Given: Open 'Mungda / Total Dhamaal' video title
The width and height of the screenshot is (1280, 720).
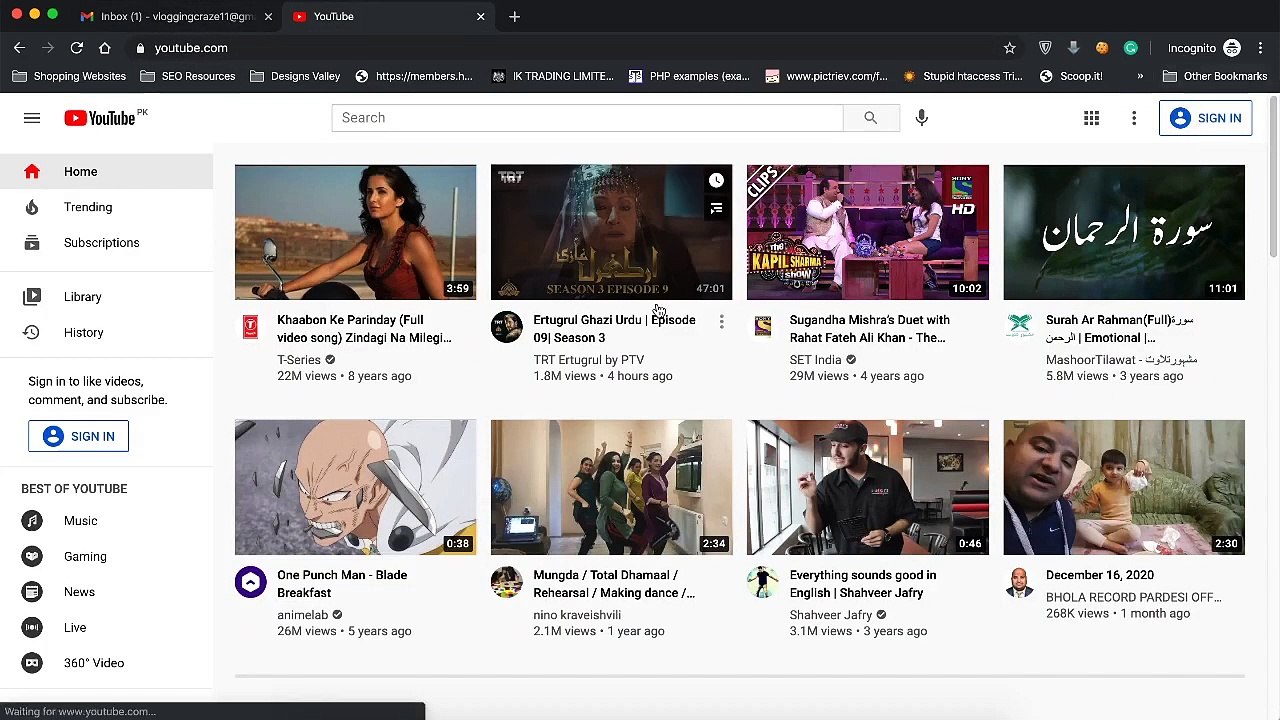Looking at the screenshot, I should point(614,584).
